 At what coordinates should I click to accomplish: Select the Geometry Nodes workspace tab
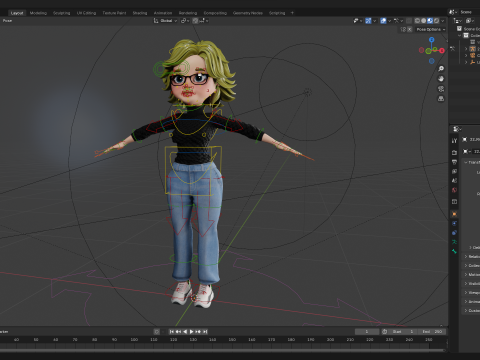click(248, 13)
